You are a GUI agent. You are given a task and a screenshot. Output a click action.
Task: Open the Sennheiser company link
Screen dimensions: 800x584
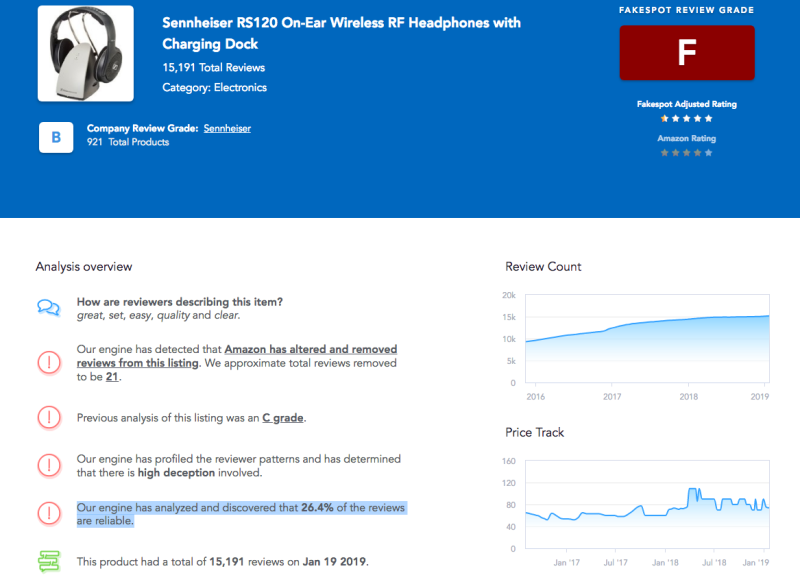(x=227, y=128)
